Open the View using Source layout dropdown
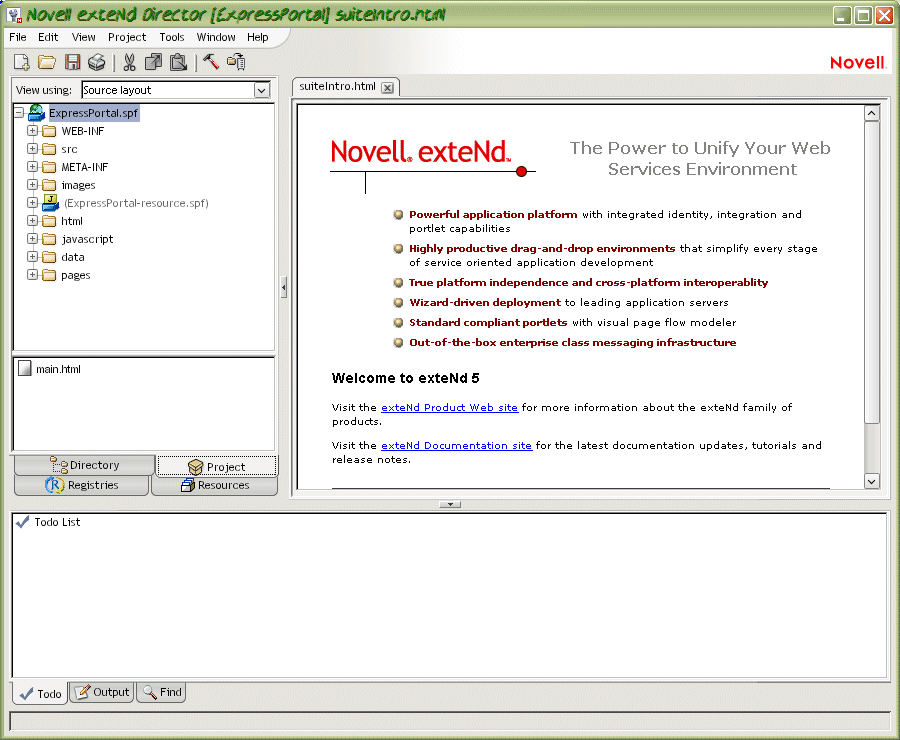The height and width of the screenshot is (740, 900). (x=262, y=90)
